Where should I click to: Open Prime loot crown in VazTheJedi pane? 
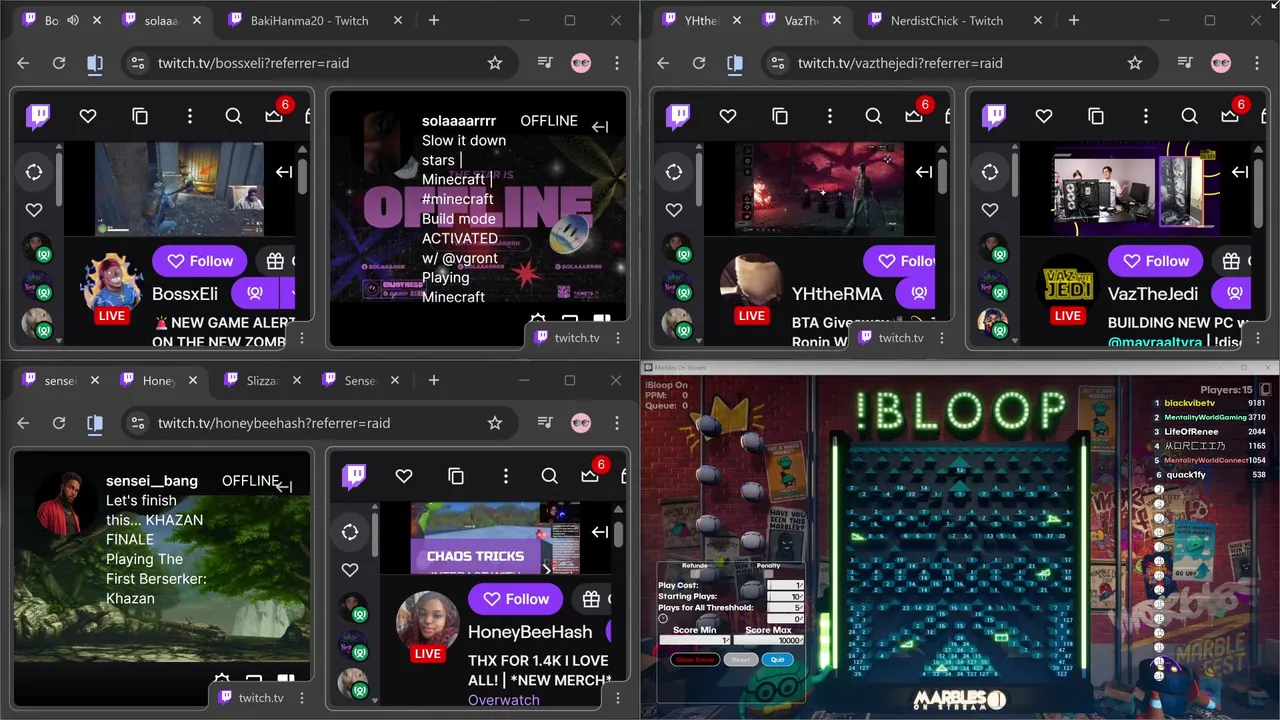pyautogui.click(x=1231, y=115)
